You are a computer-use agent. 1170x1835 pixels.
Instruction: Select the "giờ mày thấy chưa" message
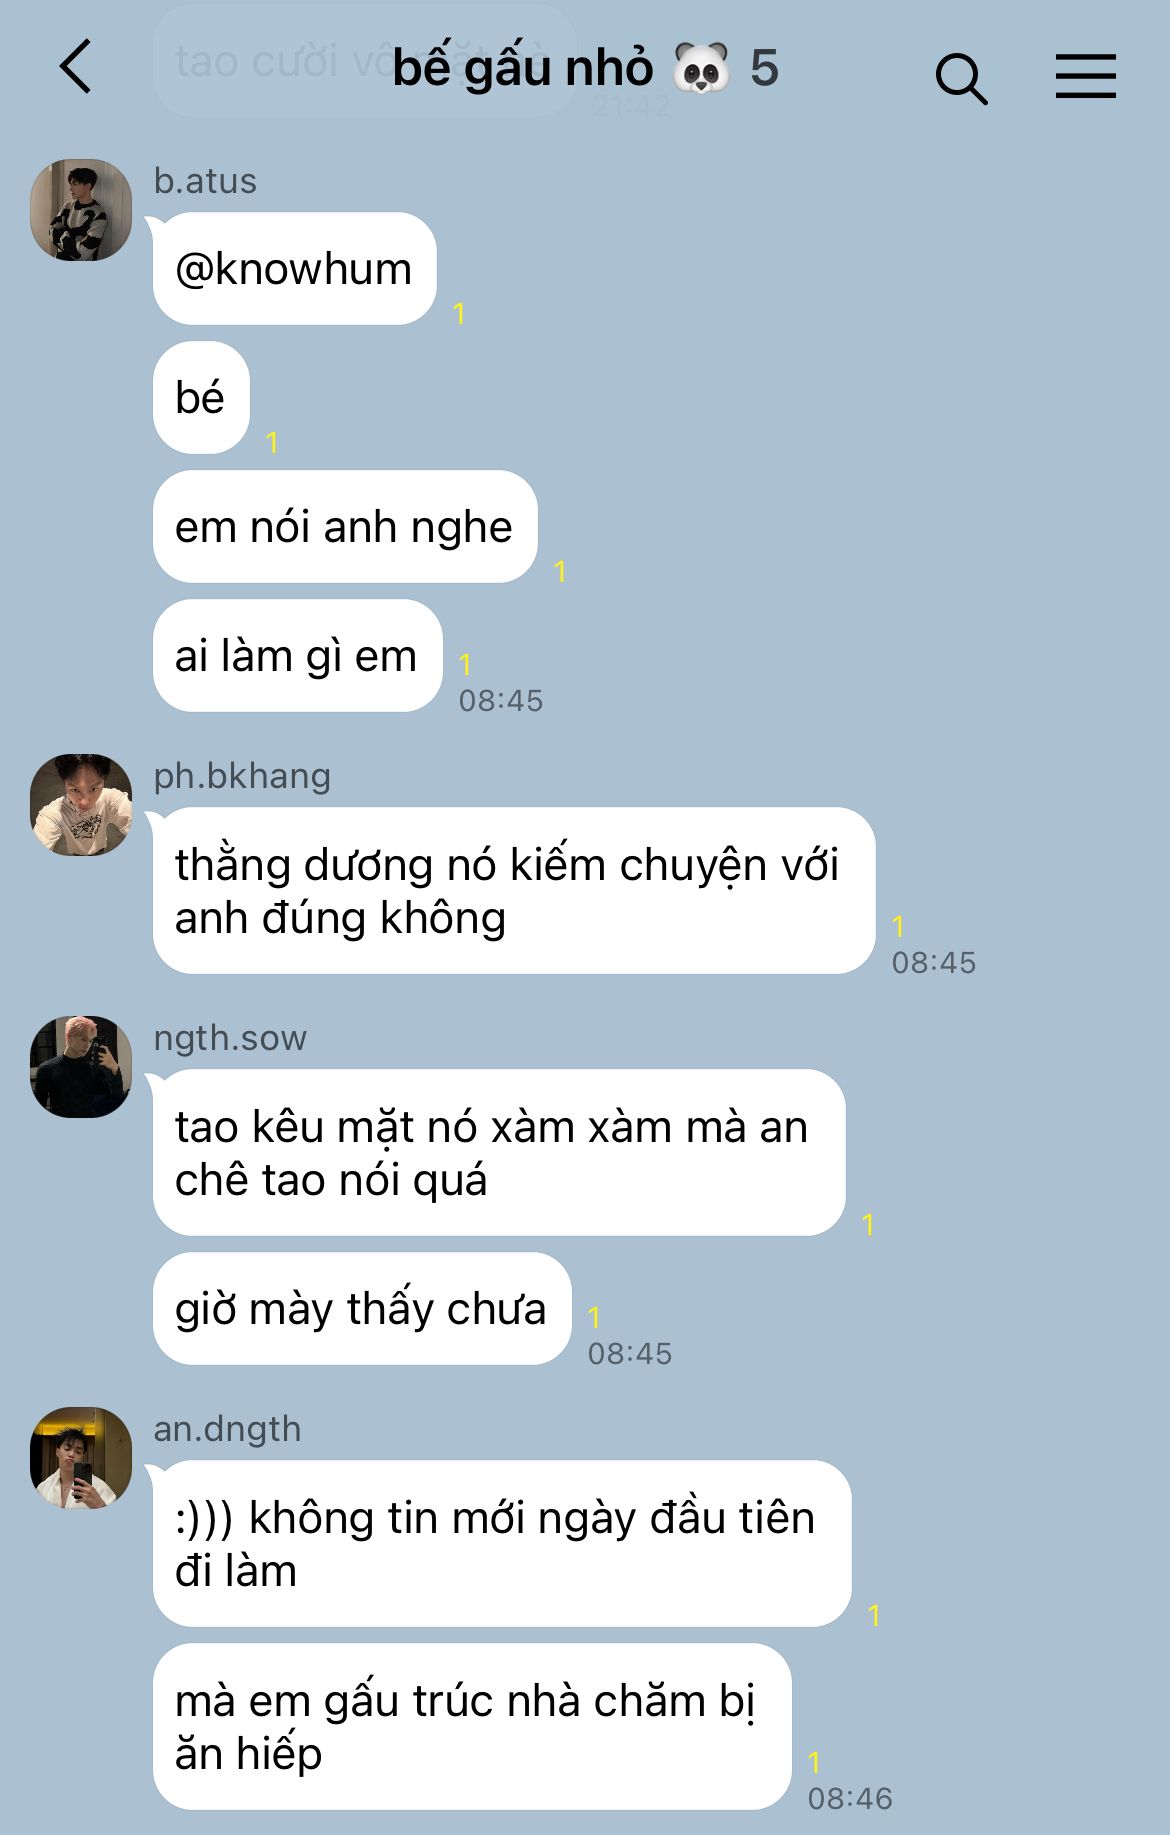click(362, 1309)
